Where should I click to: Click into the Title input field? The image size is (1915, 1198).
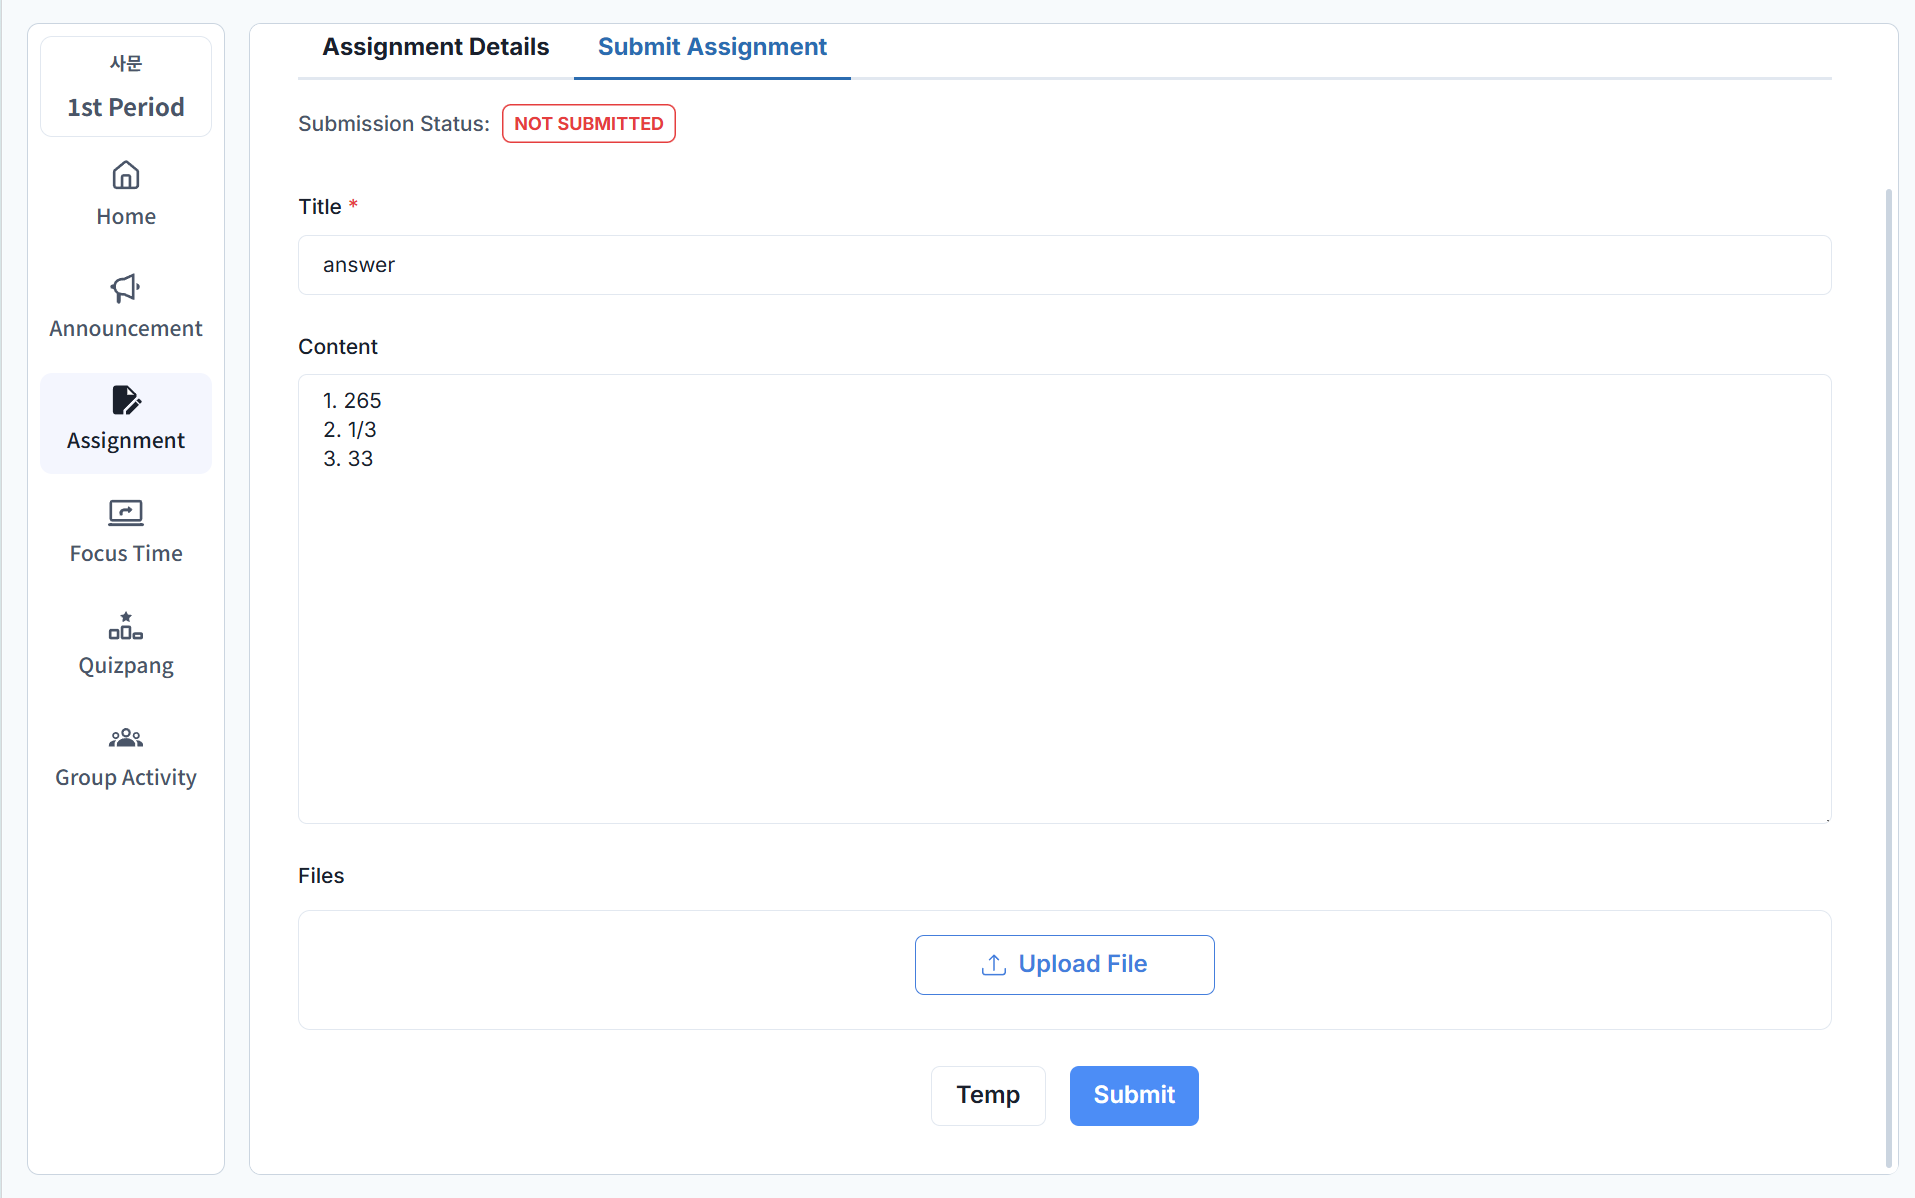point(1064,265)
